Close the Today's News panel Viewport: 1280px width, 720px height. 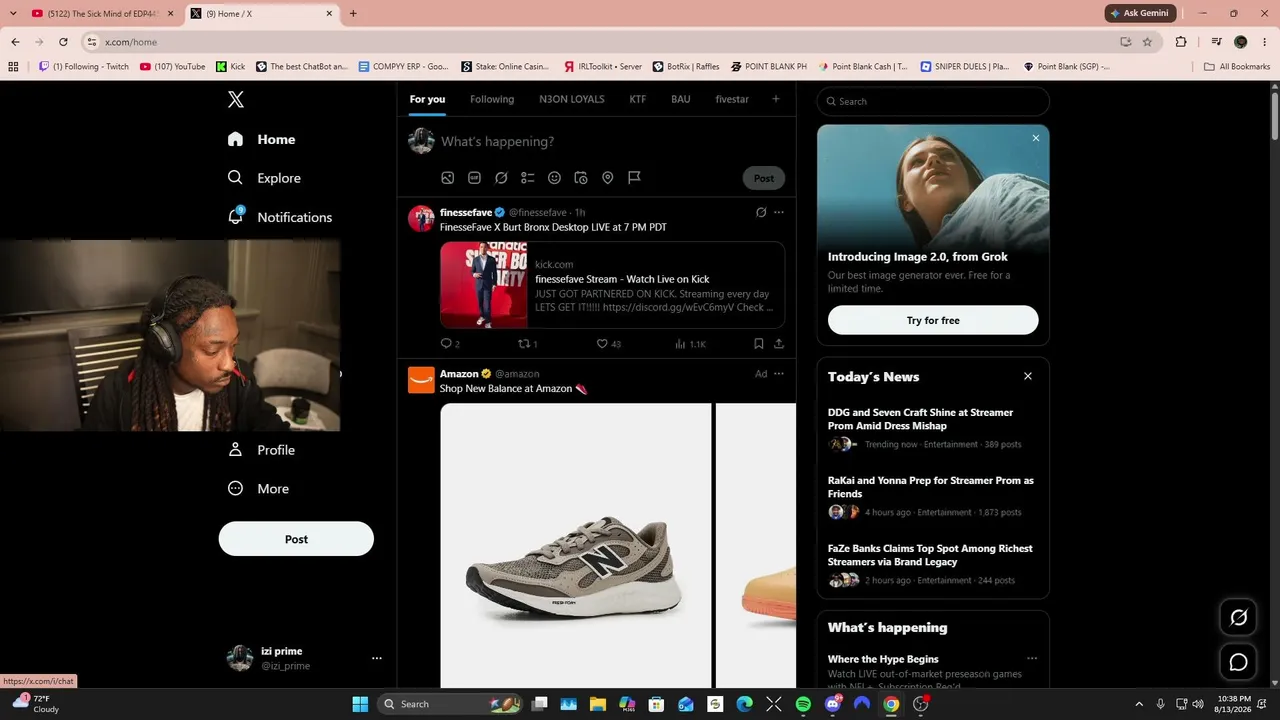click(1028, 376)
